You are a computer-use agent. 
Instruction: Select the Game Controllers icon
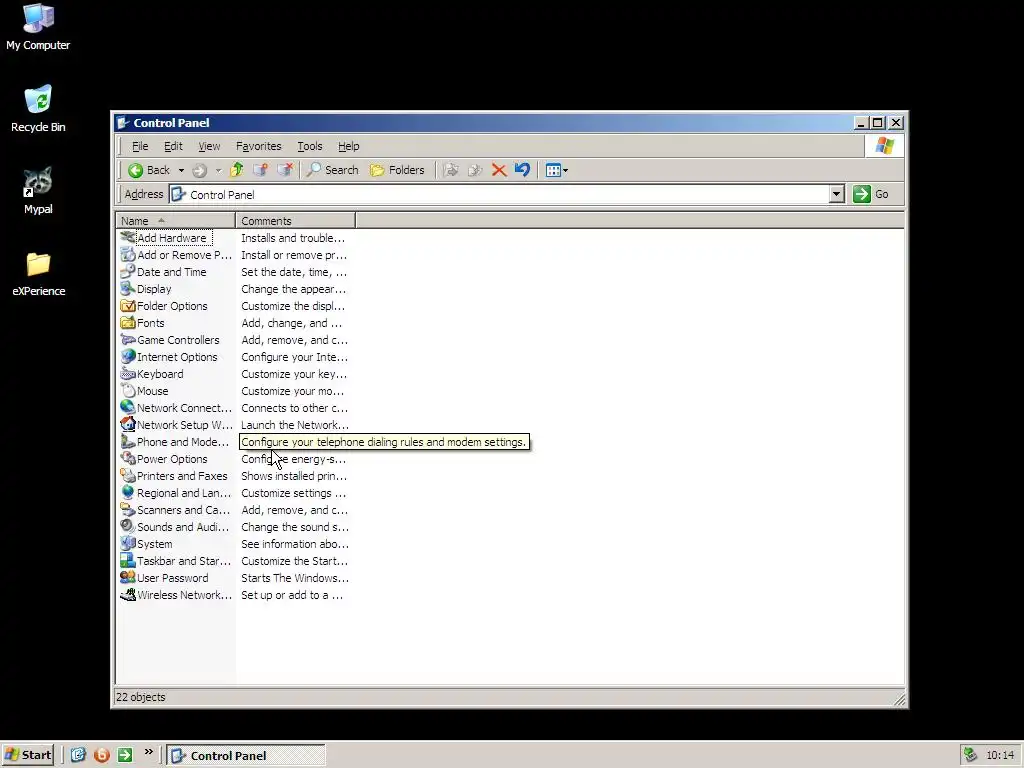coord(128,340)
